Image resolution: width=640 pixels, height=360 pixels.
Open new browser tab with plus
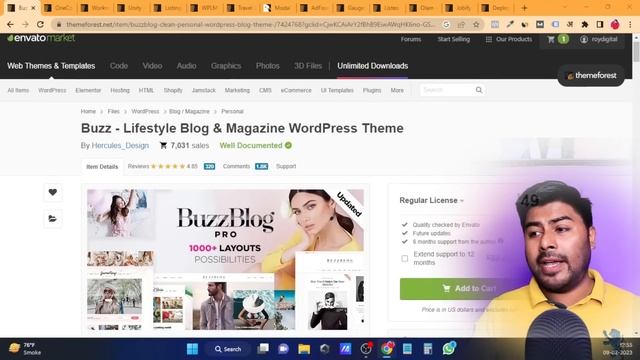coord(524,8)
